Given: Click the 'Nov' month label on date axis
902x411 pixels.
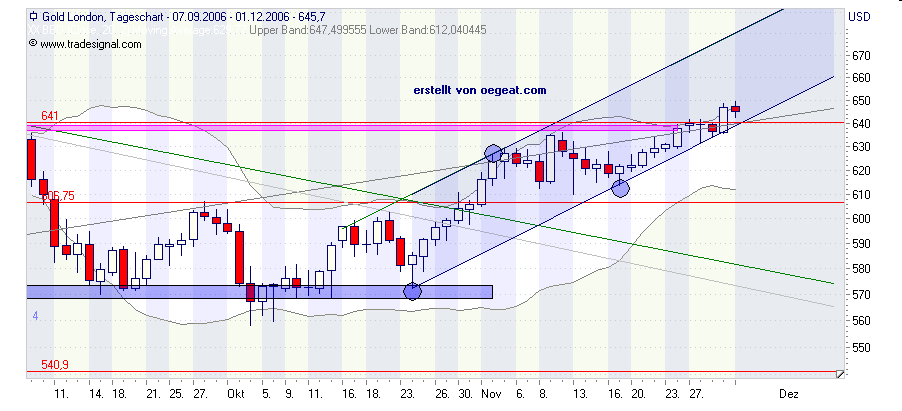Looking at the screenshot, I should click(x=490, y=394).
